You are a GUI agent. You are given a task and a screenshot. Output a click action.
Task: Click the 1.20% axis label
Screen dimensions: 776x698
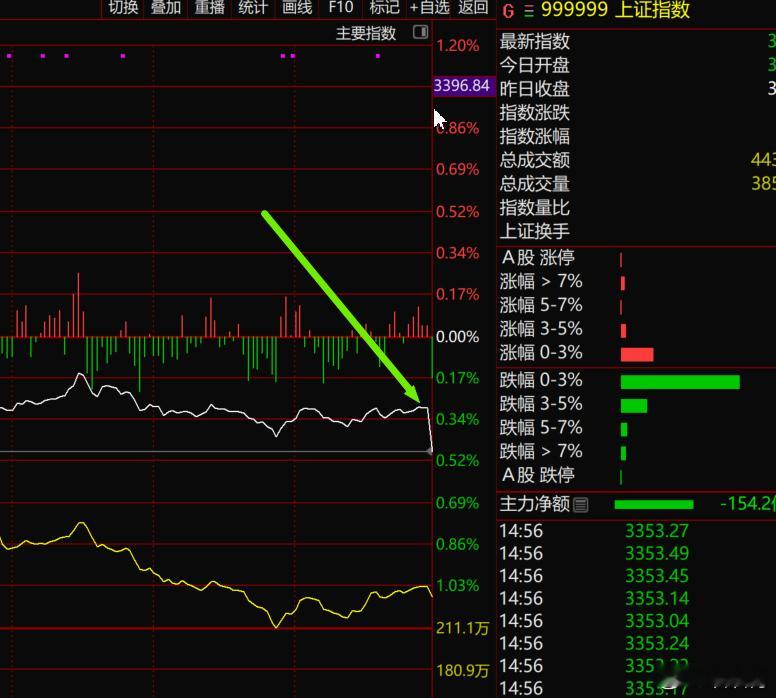(457, 46)
